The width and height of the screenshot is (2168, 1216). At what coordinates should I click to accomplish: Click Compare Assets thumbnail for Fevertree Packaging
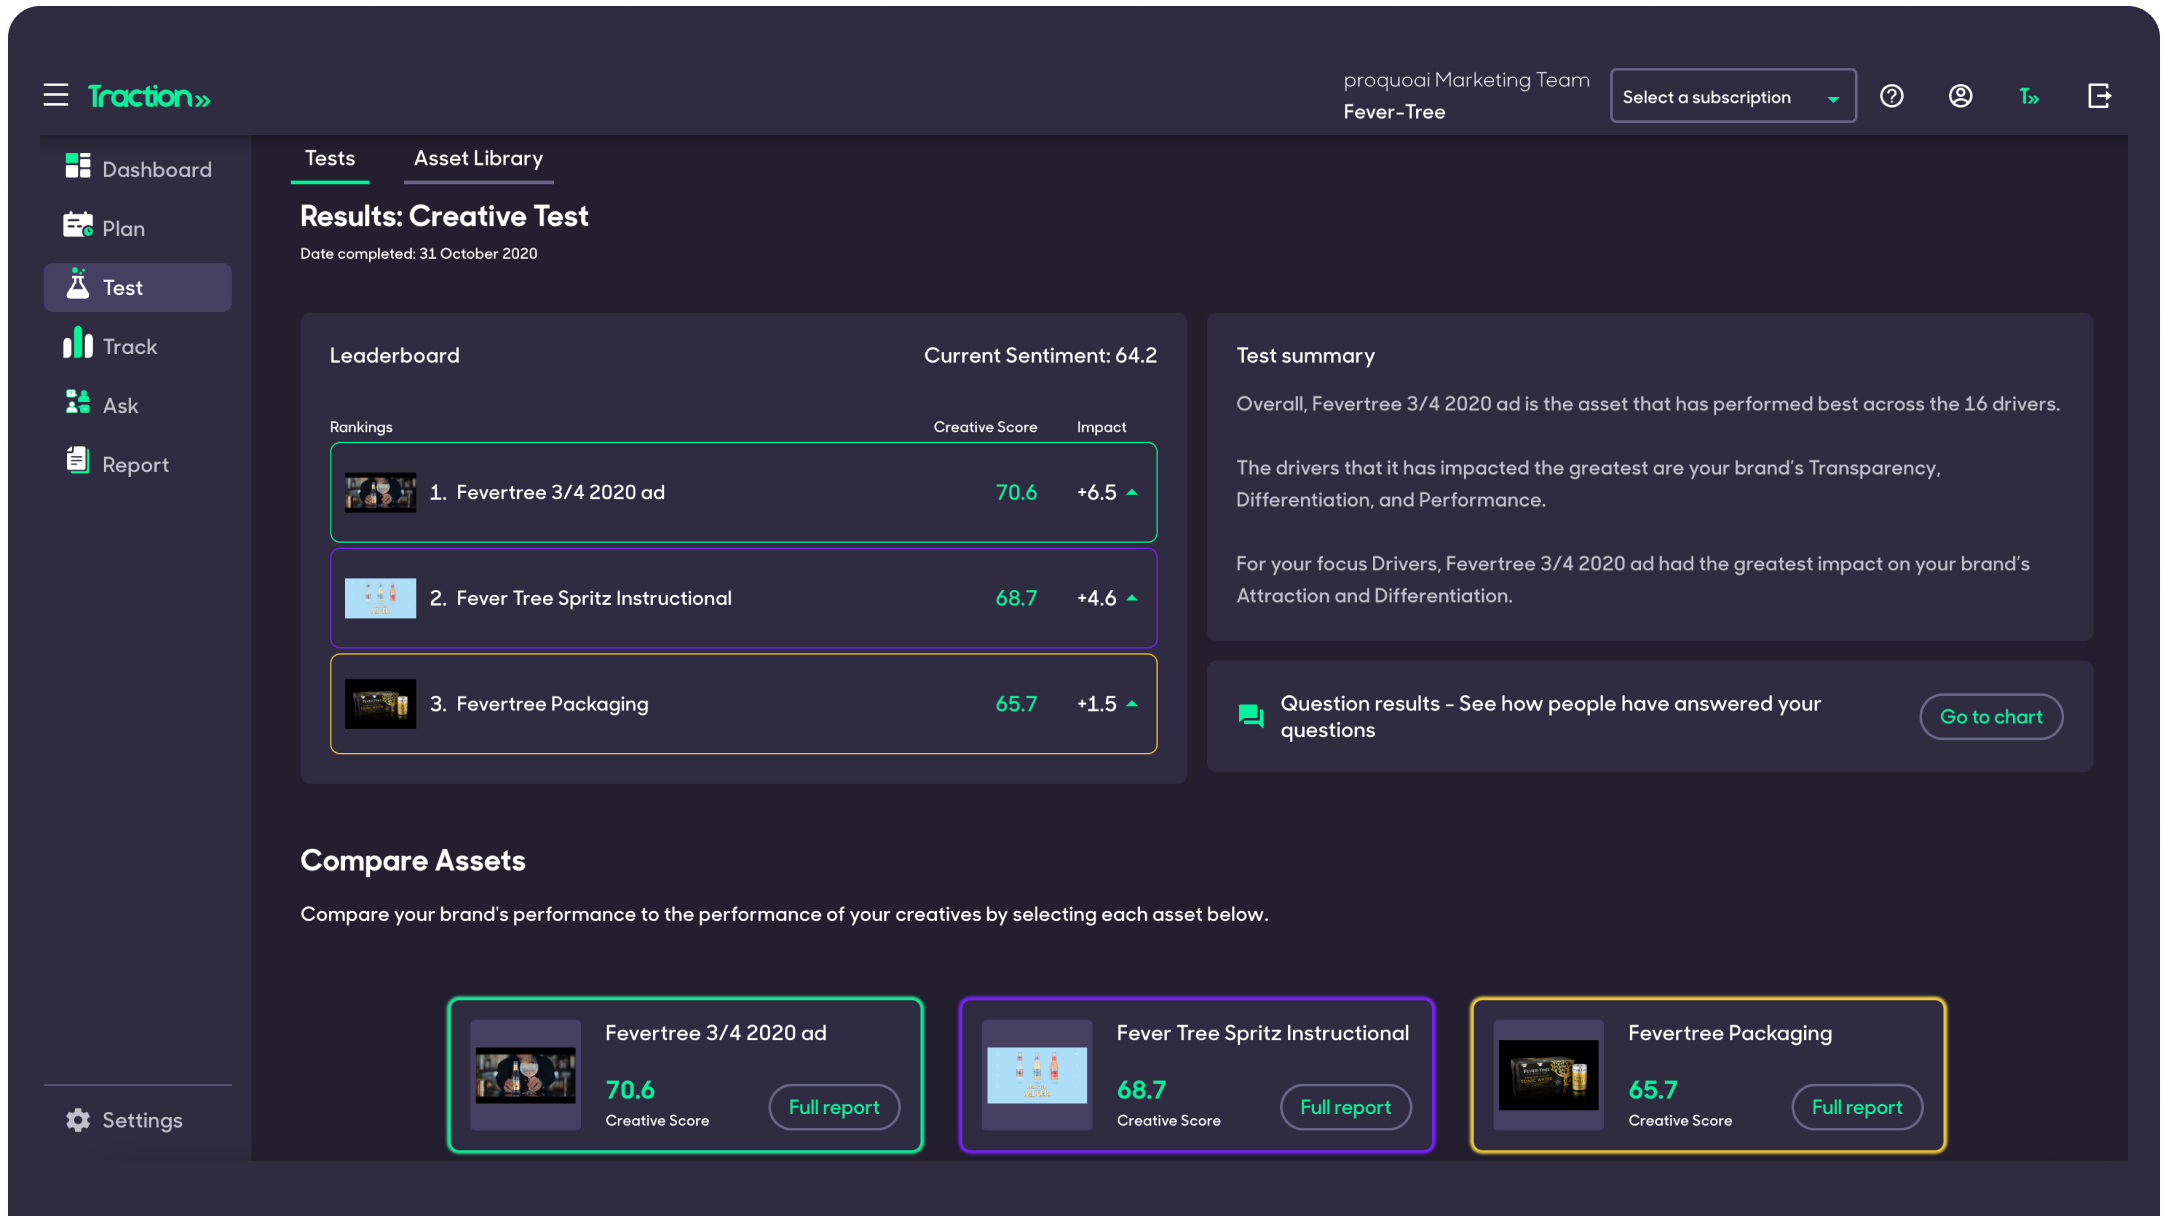1548,1075
